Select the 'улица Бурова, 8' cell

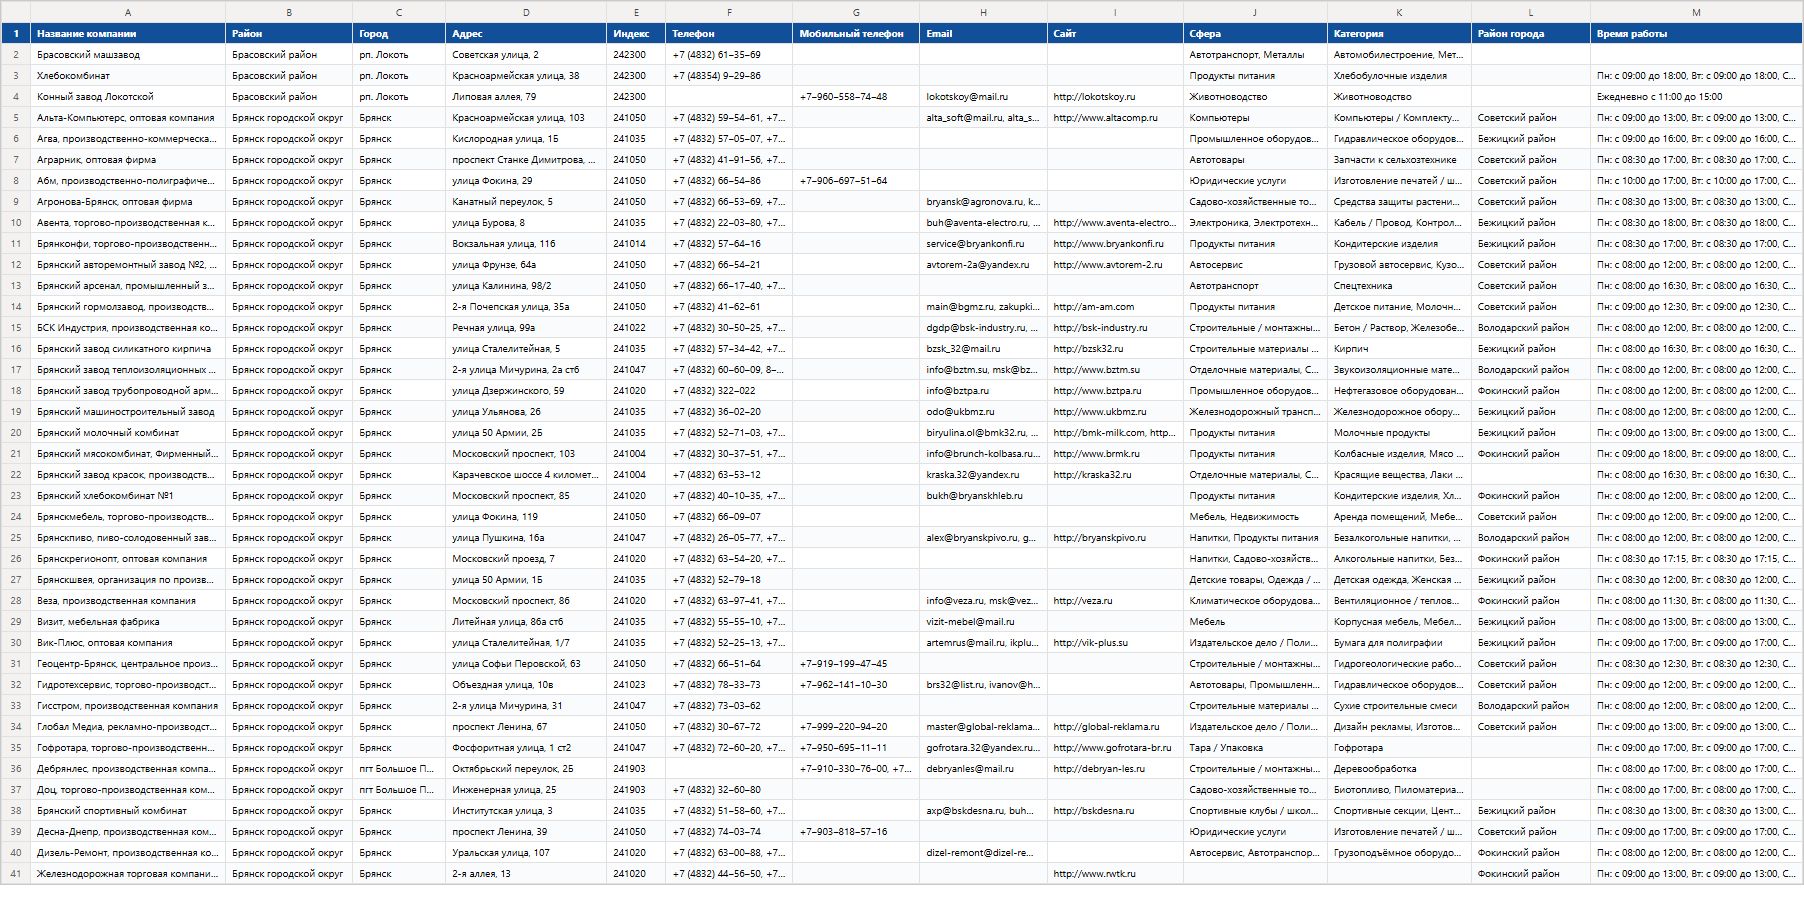pyautogui.click(x=526, y=223)
